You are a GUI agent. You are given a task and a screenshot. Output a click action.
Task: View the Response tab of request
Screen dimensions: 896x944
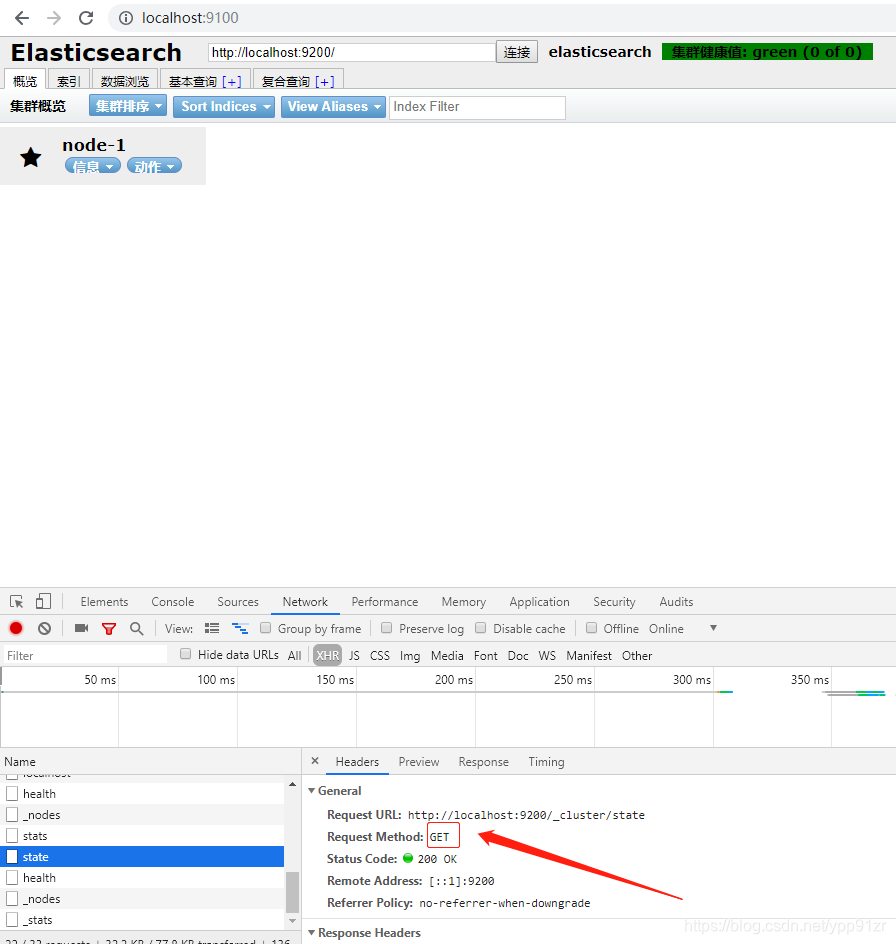pos(484,762)
